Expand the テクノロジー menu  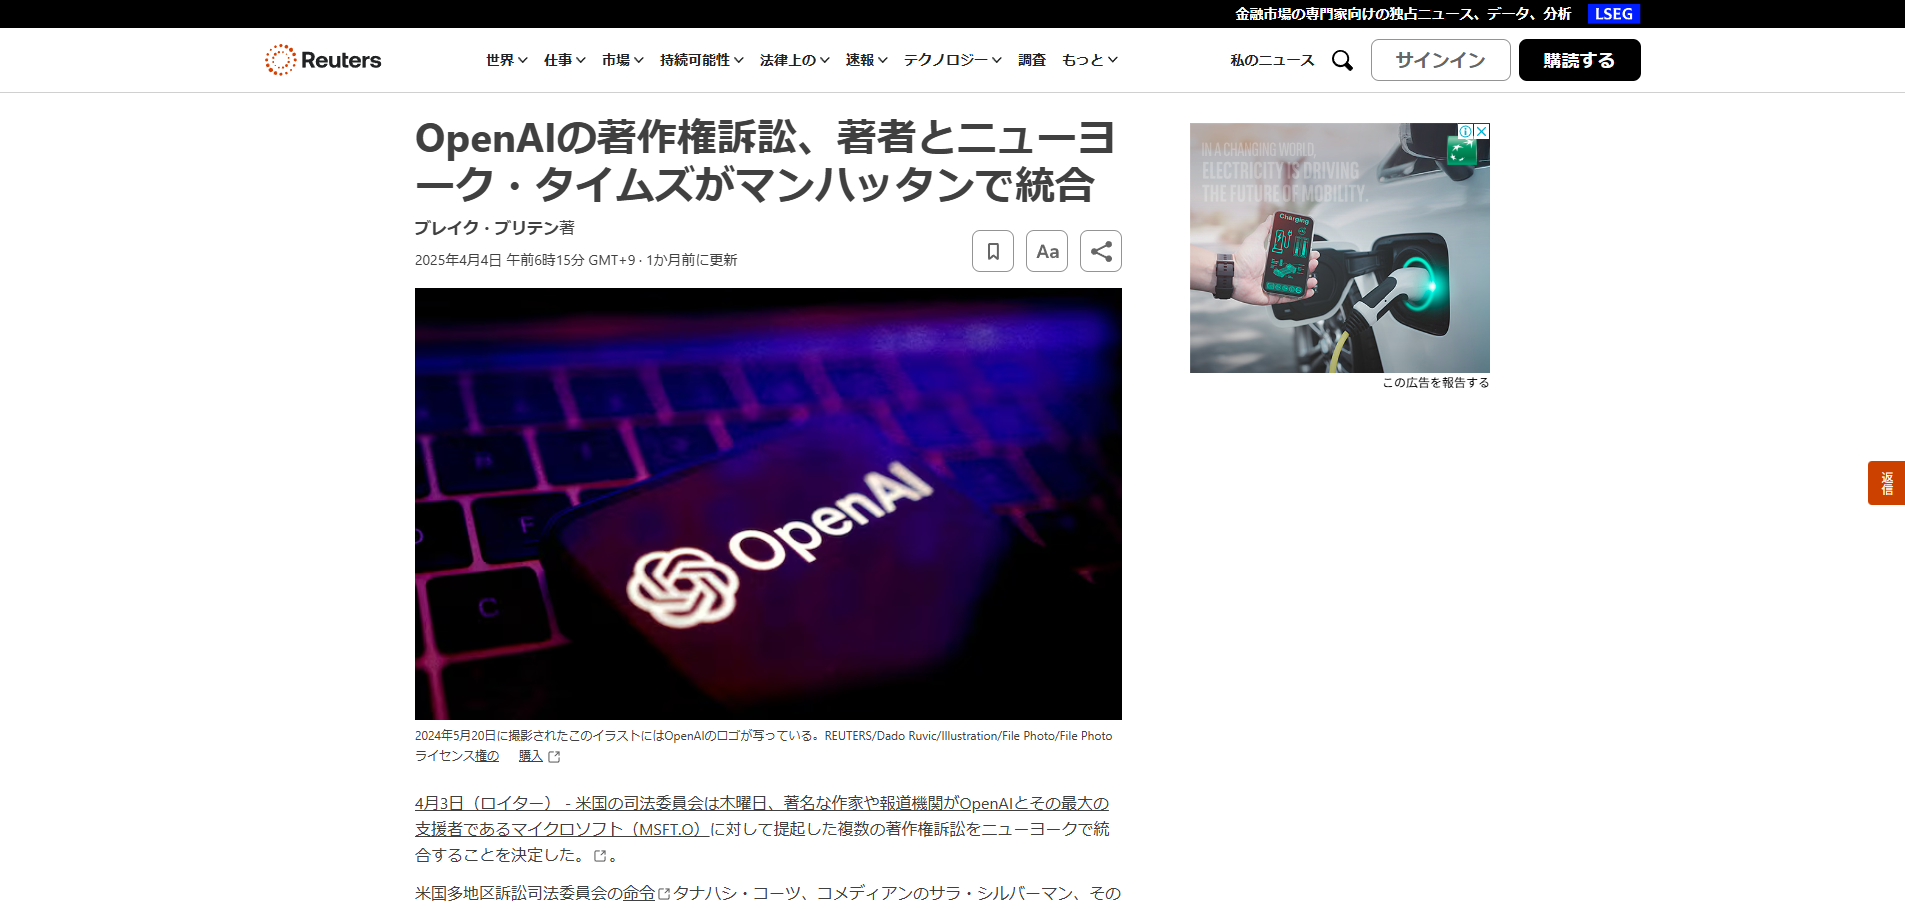tap(953, 60)
